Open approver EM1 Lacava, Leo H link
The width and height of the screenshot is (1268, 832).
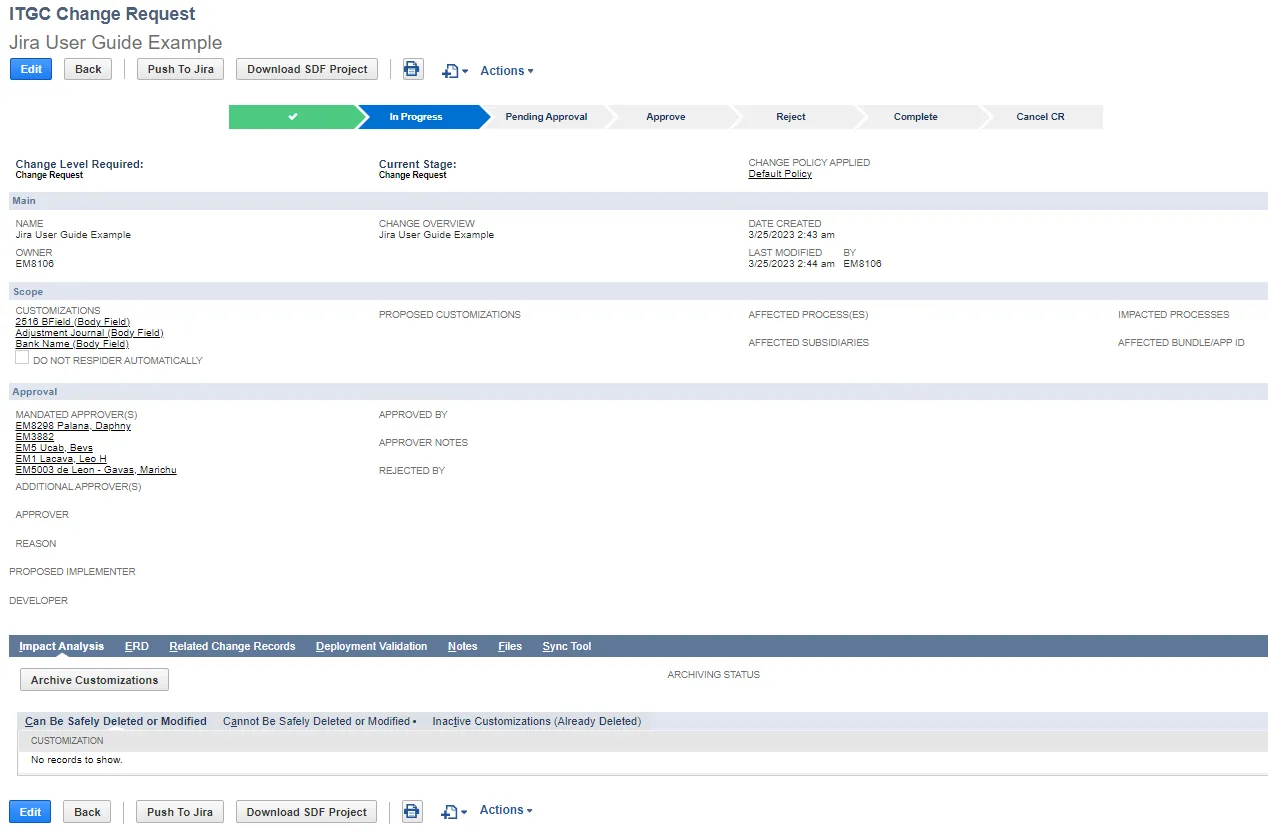(61, 459)
